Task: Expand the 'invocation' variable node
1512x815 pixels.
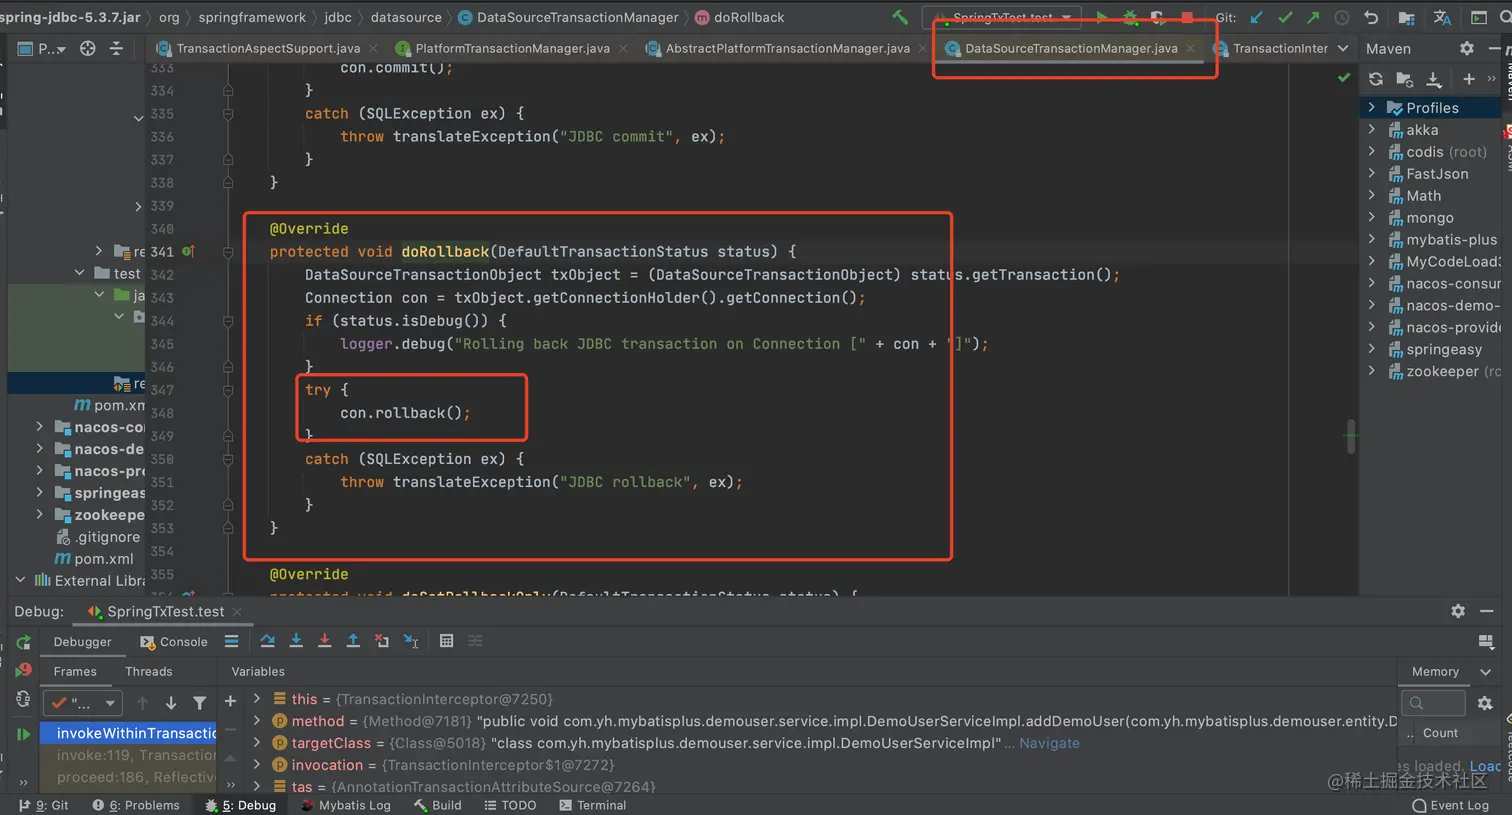Action: click(x=257, y=764)
